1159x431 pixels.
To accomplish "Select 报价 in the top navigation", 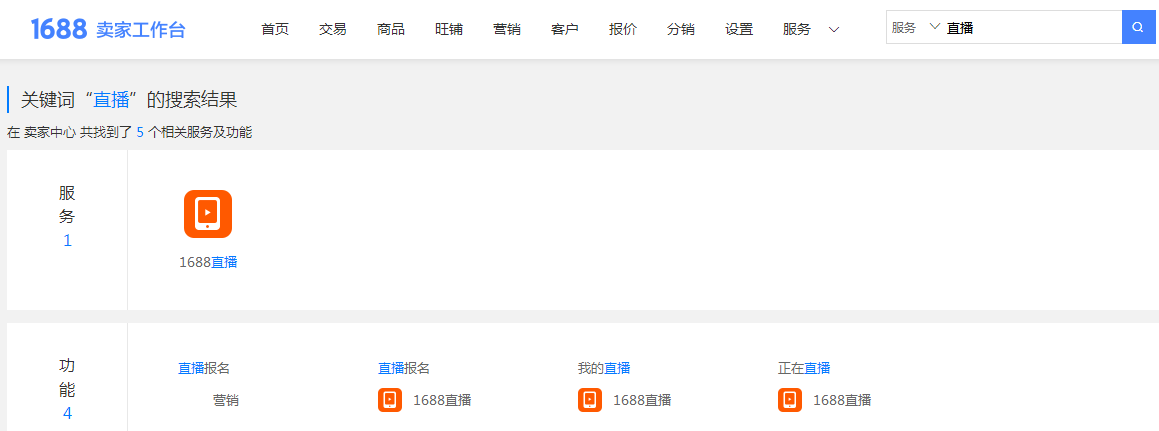I will click(623, 29).
